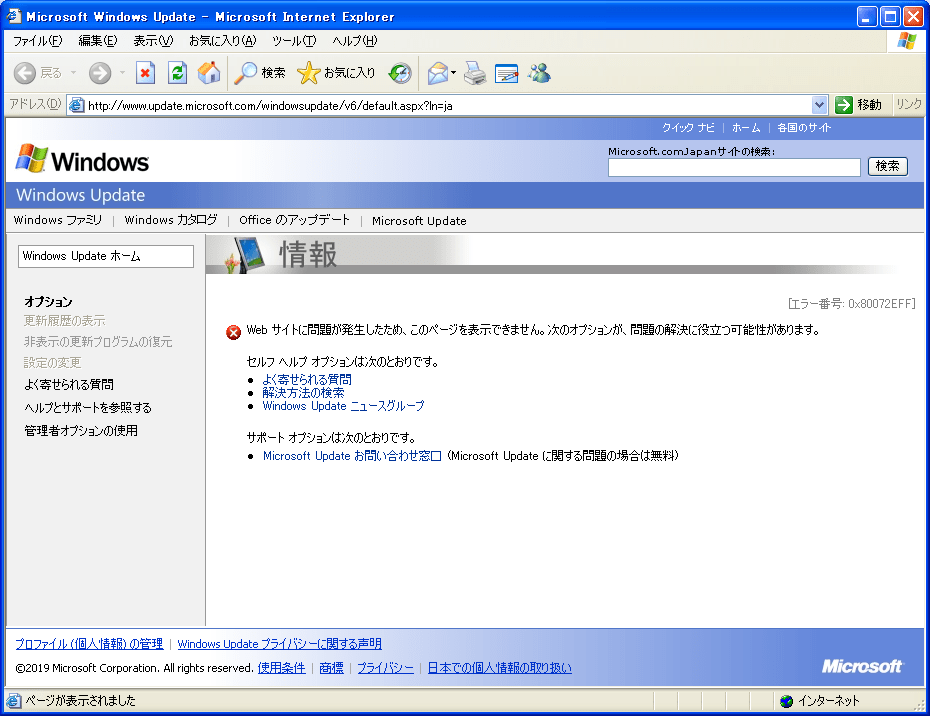This screenshot has height=716, width=930.
Task: Close the Internet Explorer window
Action: pos(913,17)
